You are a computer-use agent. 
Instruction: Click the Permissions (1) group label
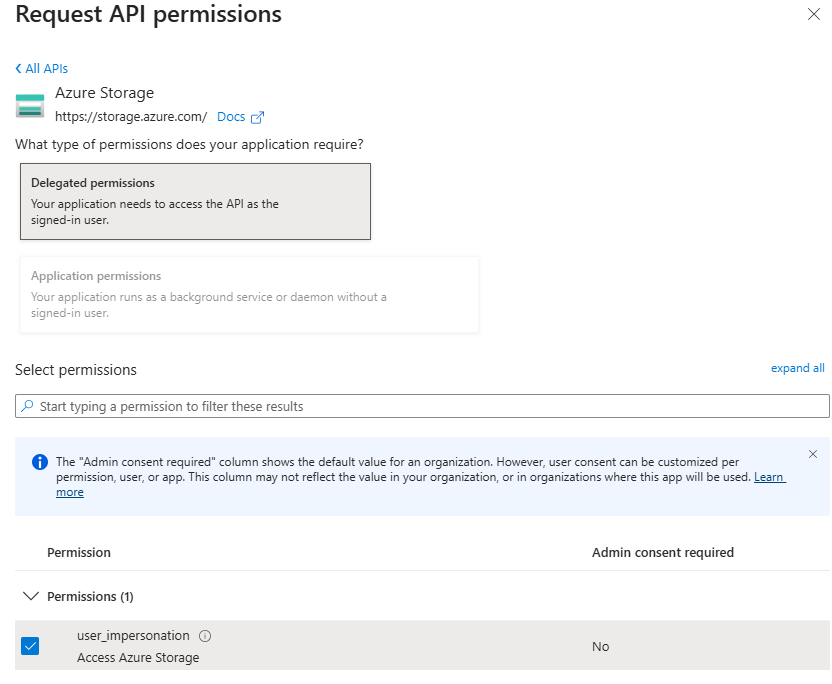coord(90,596)
